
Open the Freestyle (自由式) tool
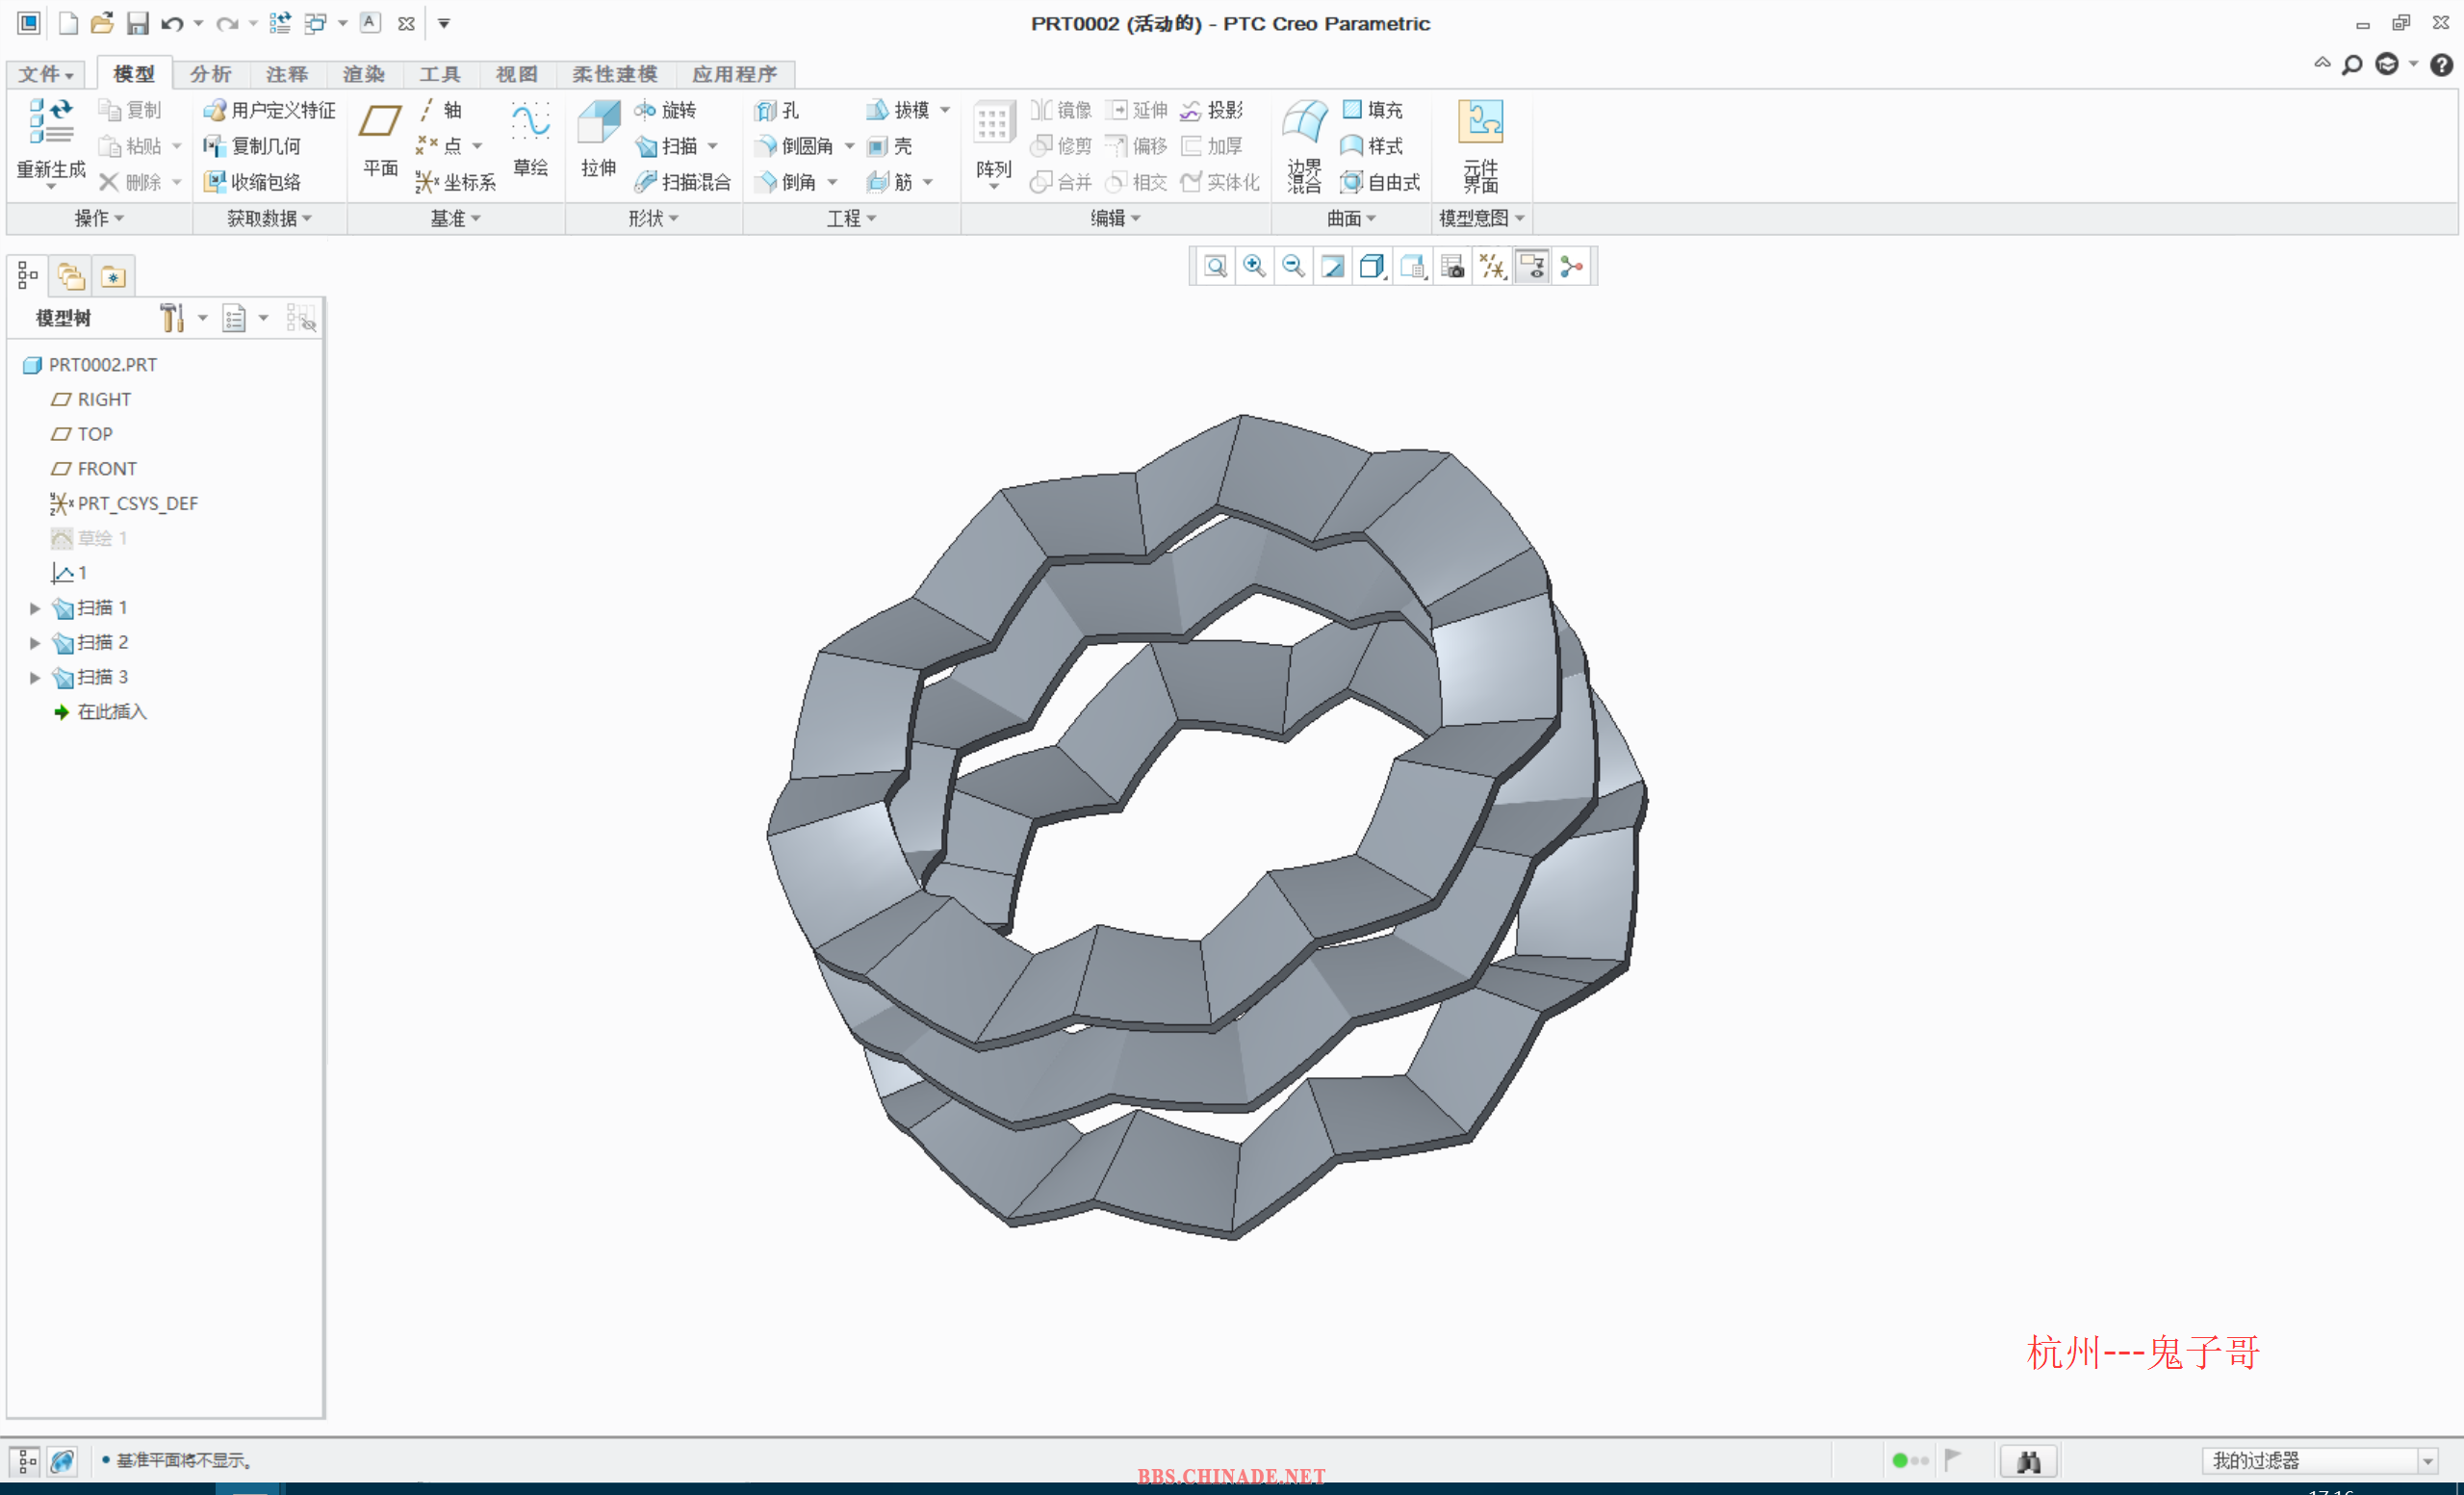pos(1381,182)
